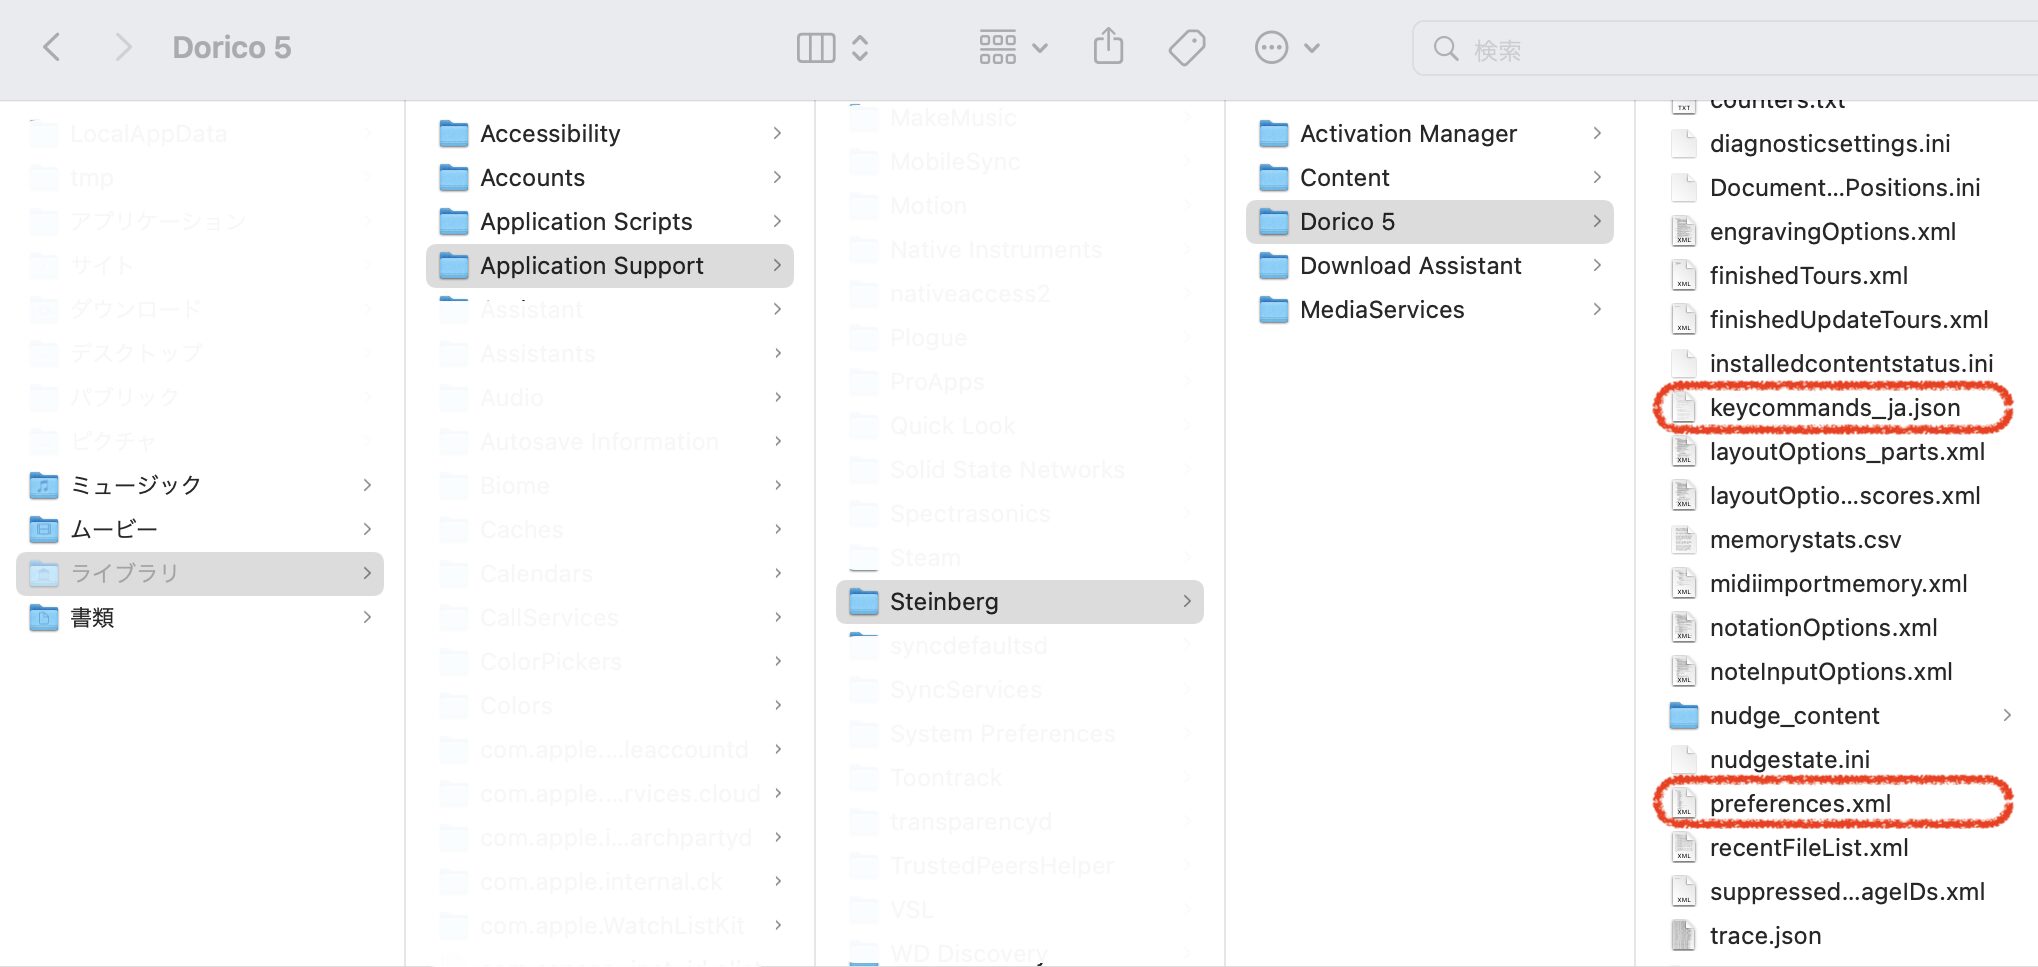Click the tag icon in toolbar
The height and width of the screenshot is (967, 2038).
pos(1187,47)
